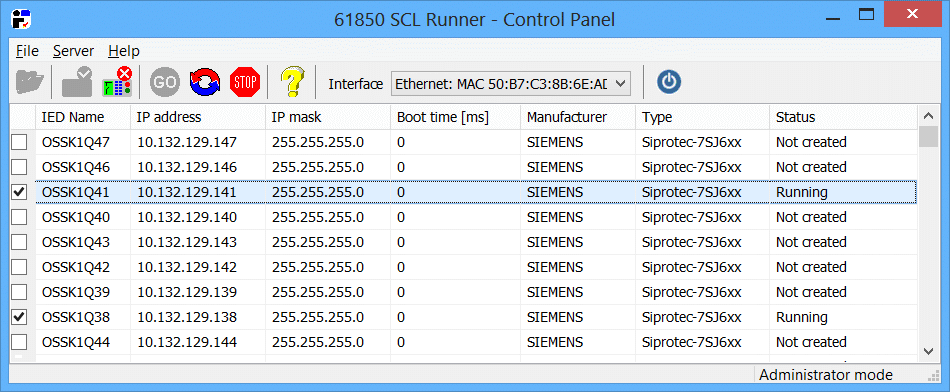950x392 pixels.
Task: Click the create servers checkmark toolbar icon
Action: pos(77,82)
